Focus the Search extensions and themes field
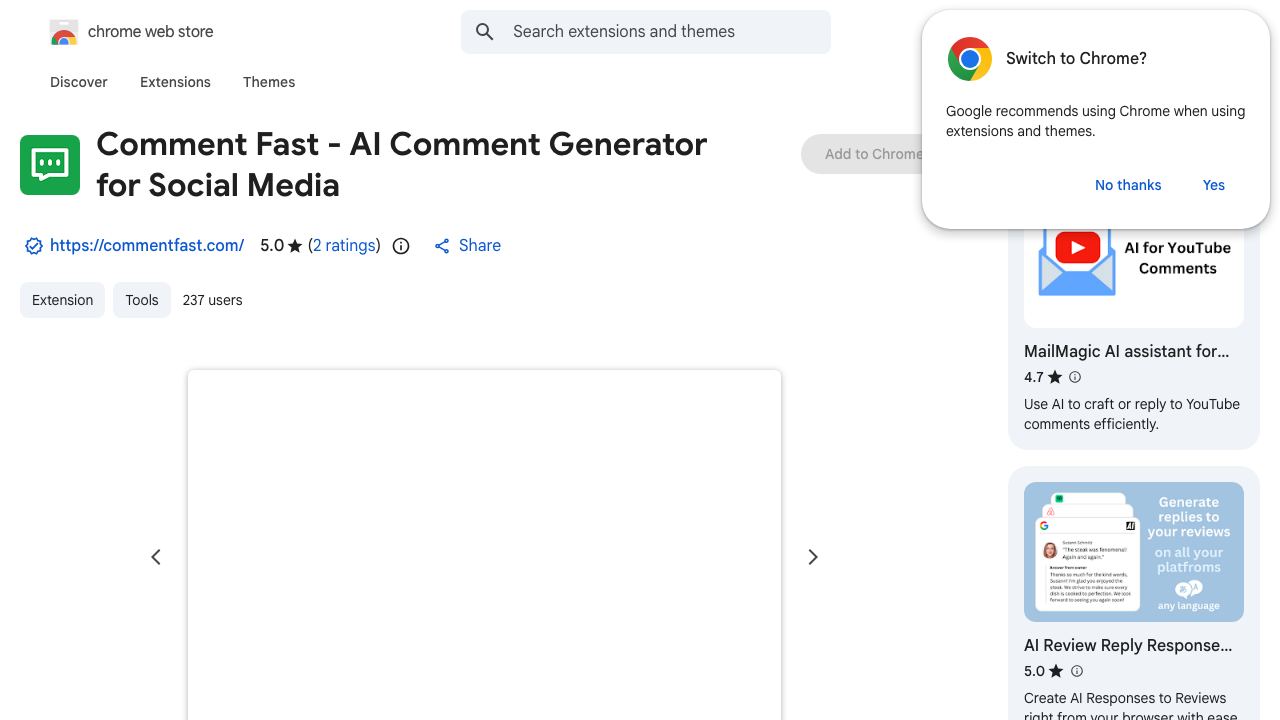The image size is (1280, 720). [646, 32]
